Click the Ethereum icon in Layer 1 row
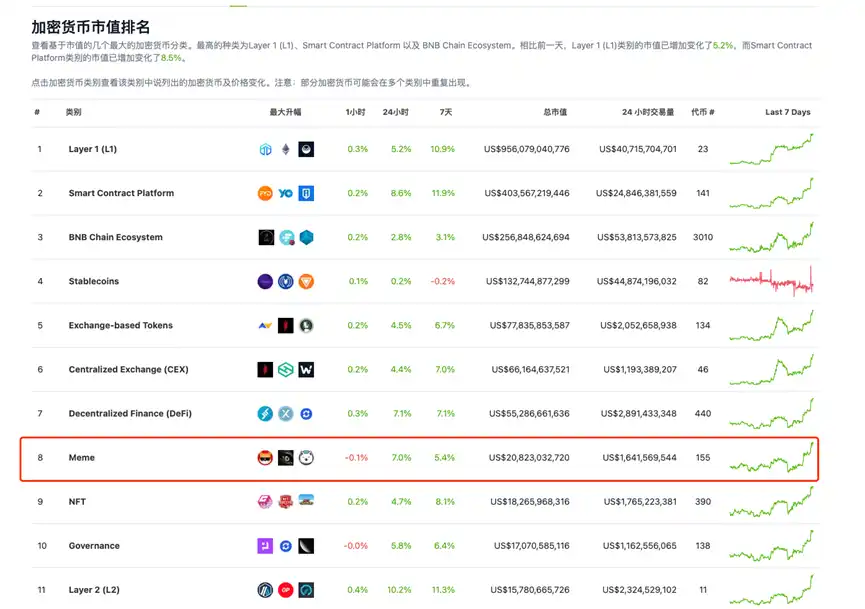Image resolution: width=865 pixels, height=609 pixels. tap(285, 149)
